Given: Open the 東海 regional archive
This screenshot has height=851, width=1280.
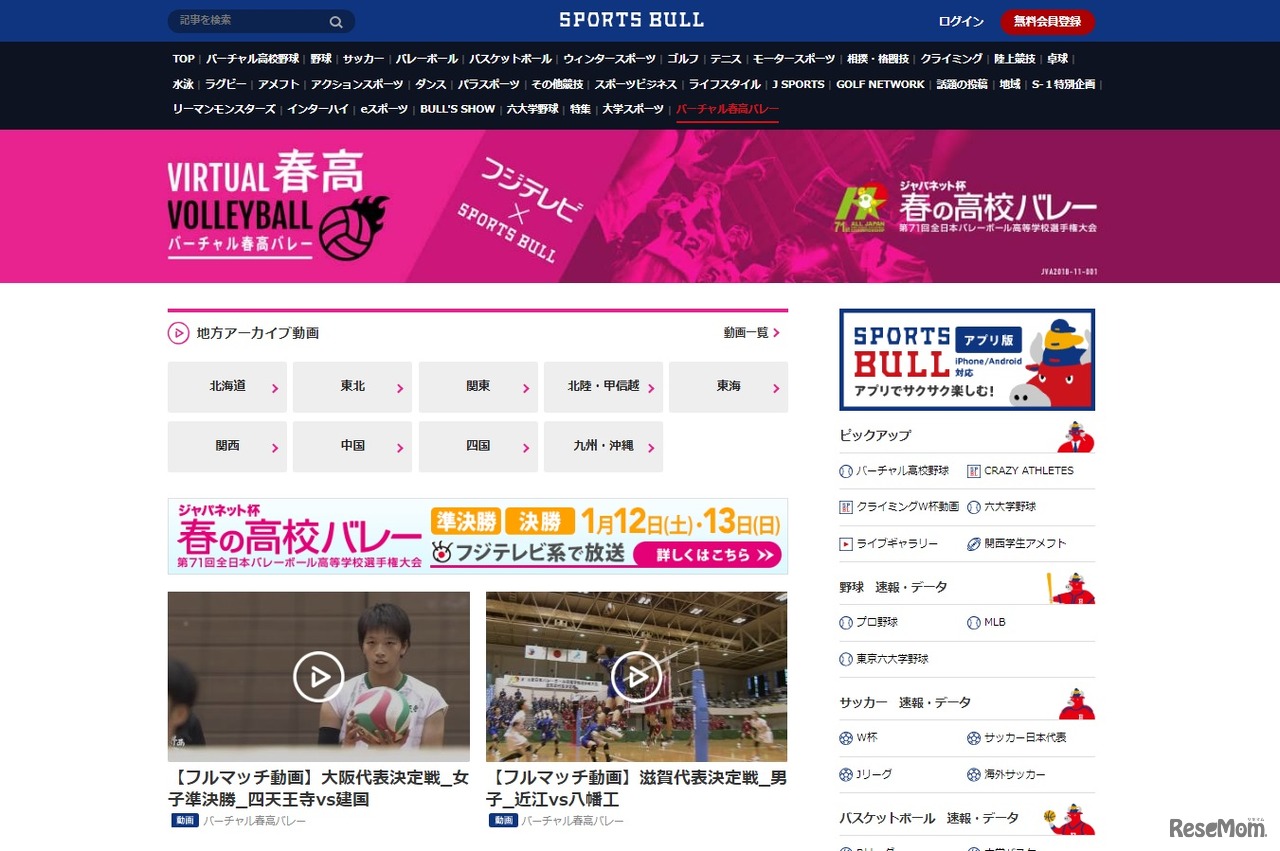Looking at the screenshot, I should 728,387.
